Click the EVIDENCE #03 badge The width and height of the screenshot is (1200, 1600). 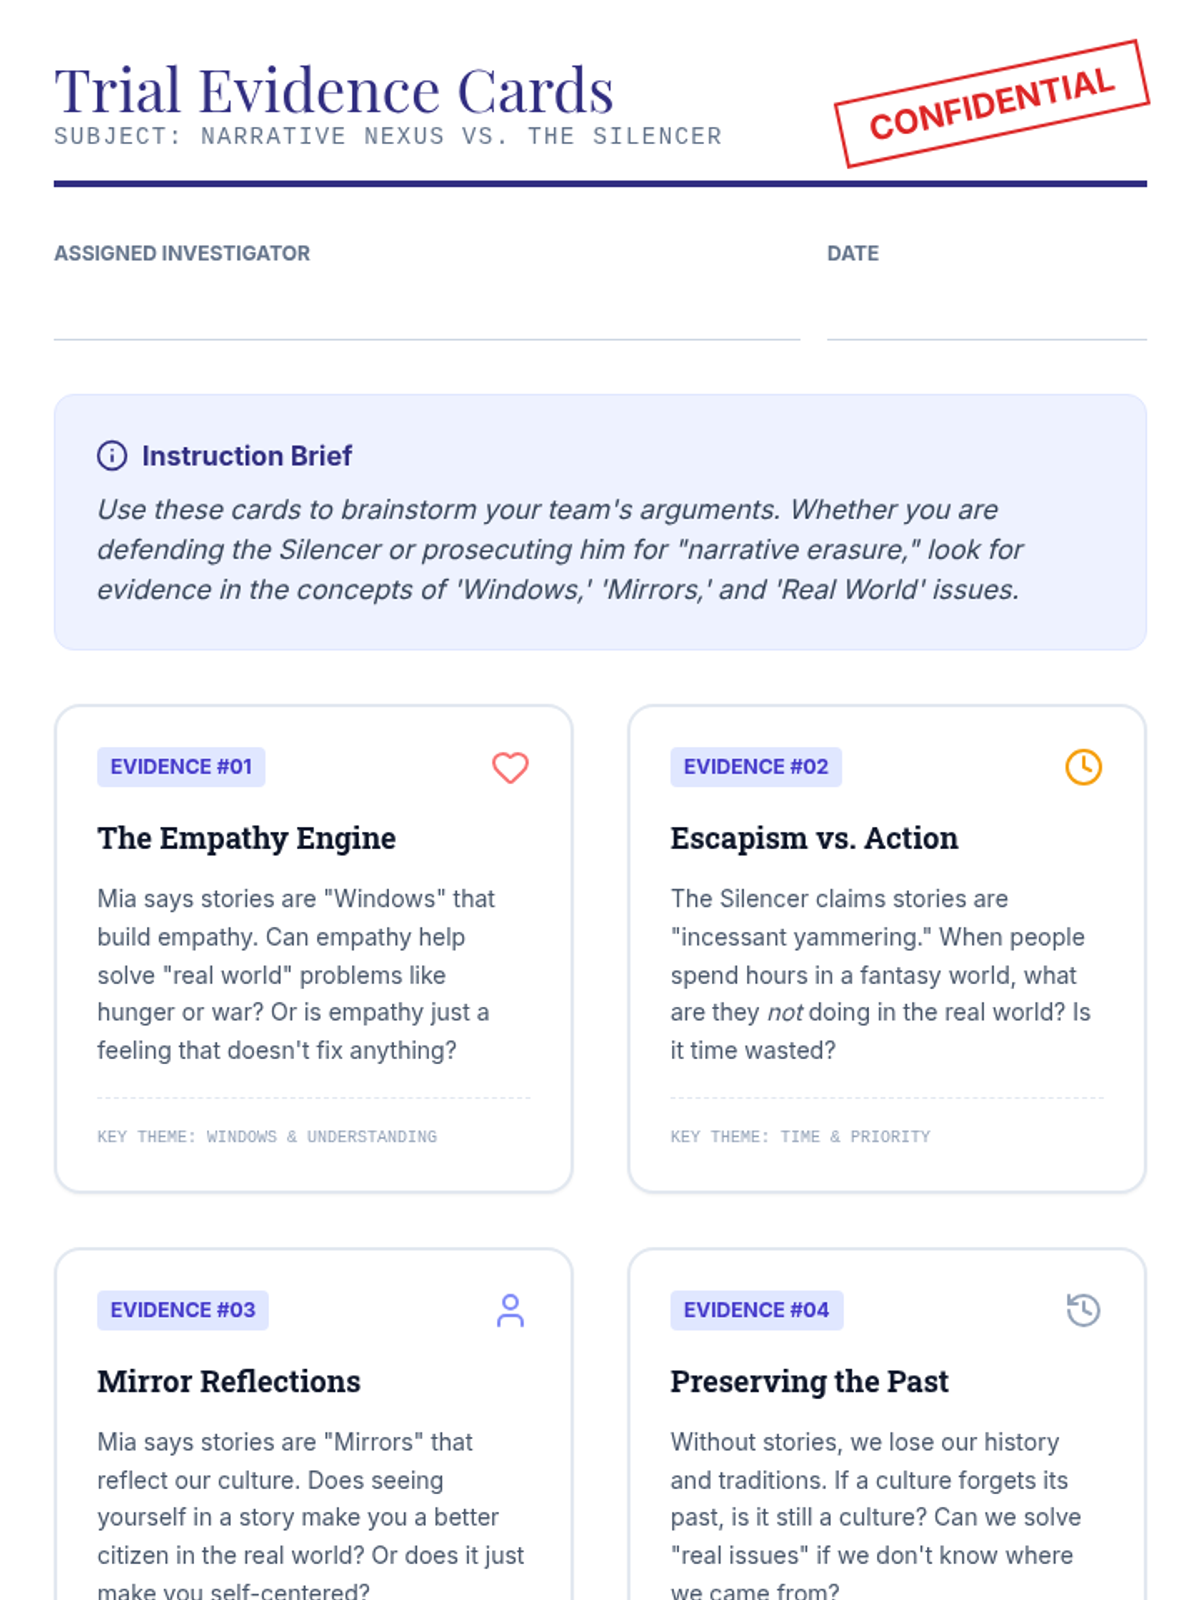click(x=183, y=1310)
